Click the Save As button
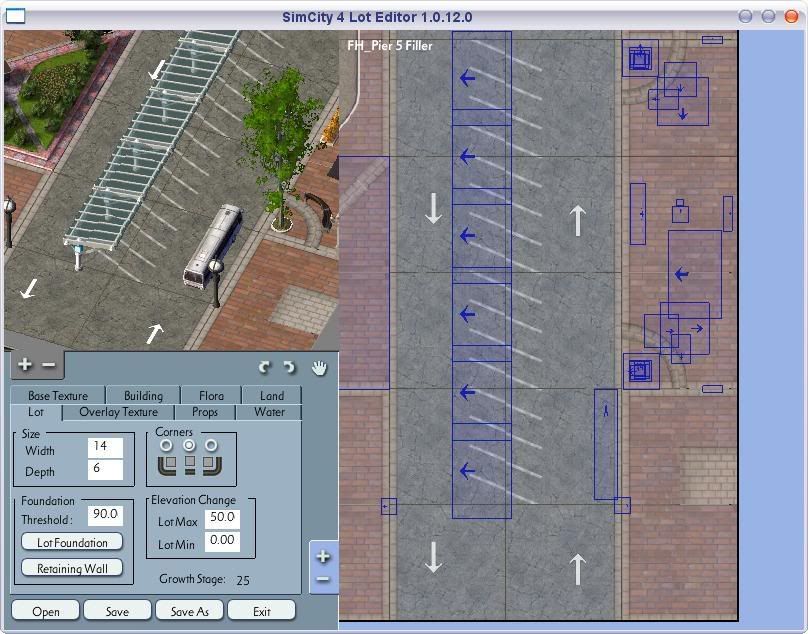This screenshot has height=634, width=808. [190, 611]
